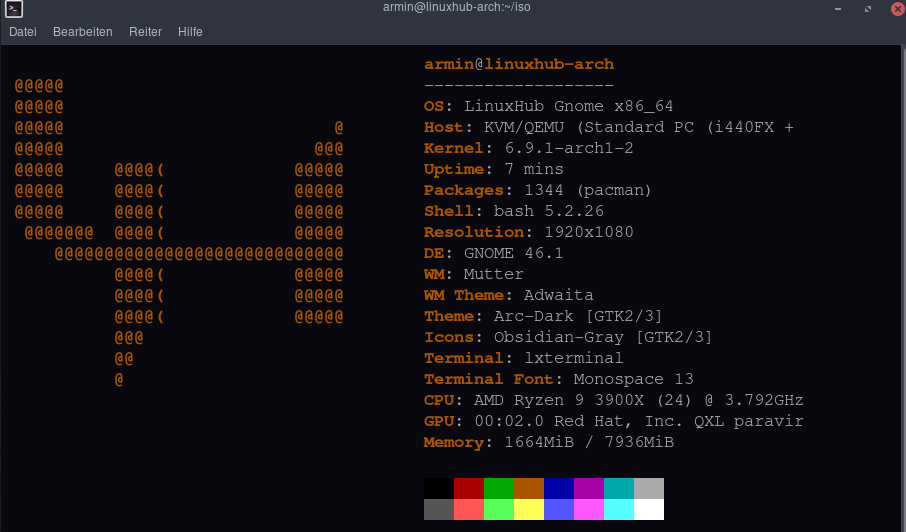Open the Reiter menu
The width and height of the screenshot is (906, 532).
click(145, 32)
